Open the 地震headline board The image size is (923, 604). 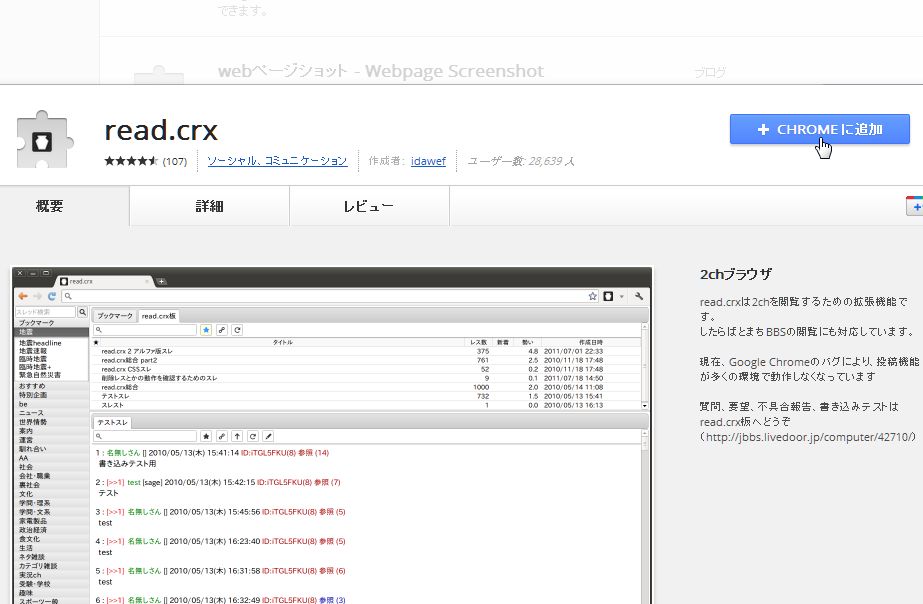coord(40,343)
